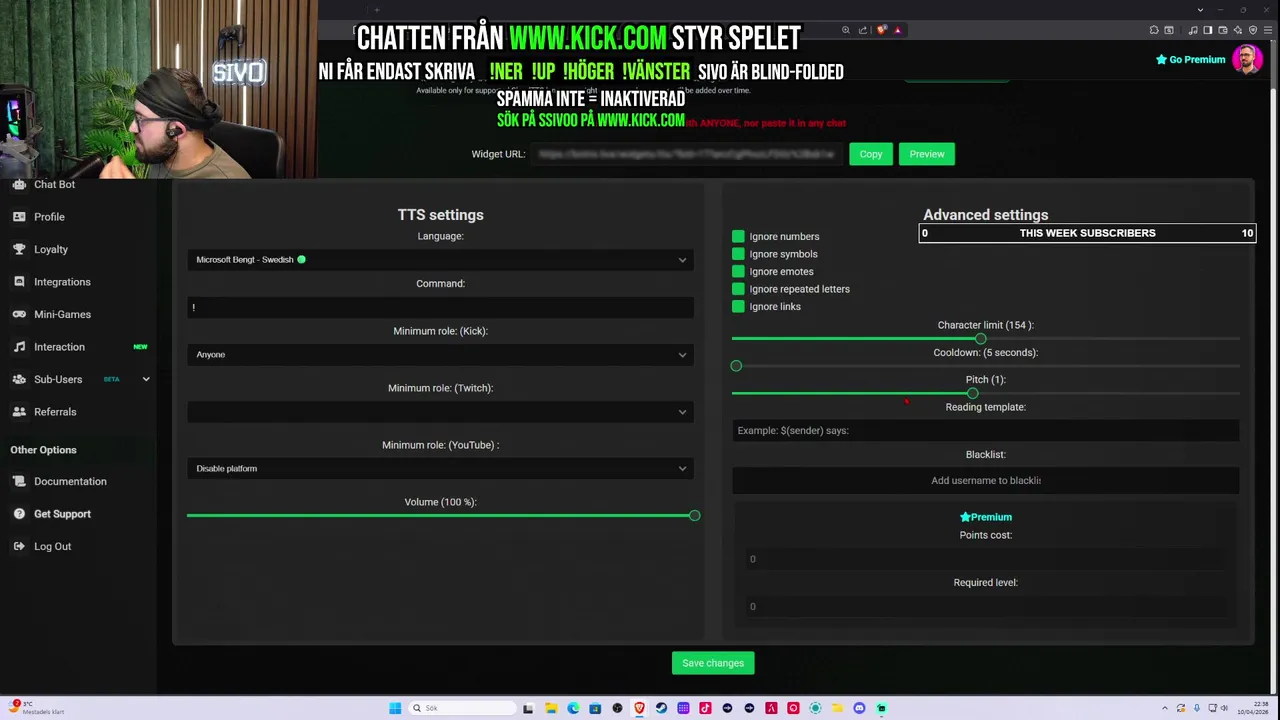Open Minimum role (Kick) dropdown
1280x720 pixels.
(x=440, y=354)
